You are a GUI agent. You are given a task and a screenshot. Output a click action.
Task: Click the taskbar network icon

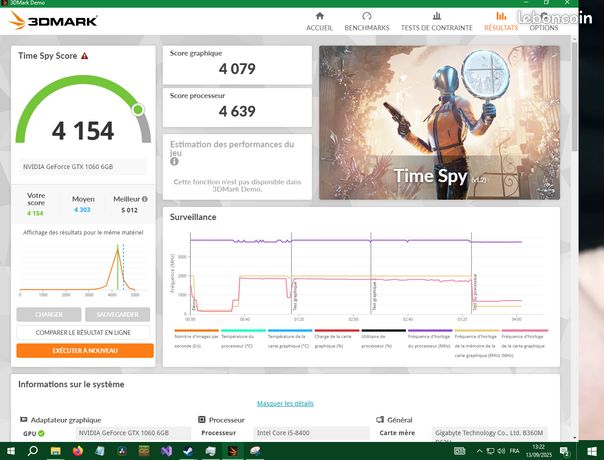[490, 451]
